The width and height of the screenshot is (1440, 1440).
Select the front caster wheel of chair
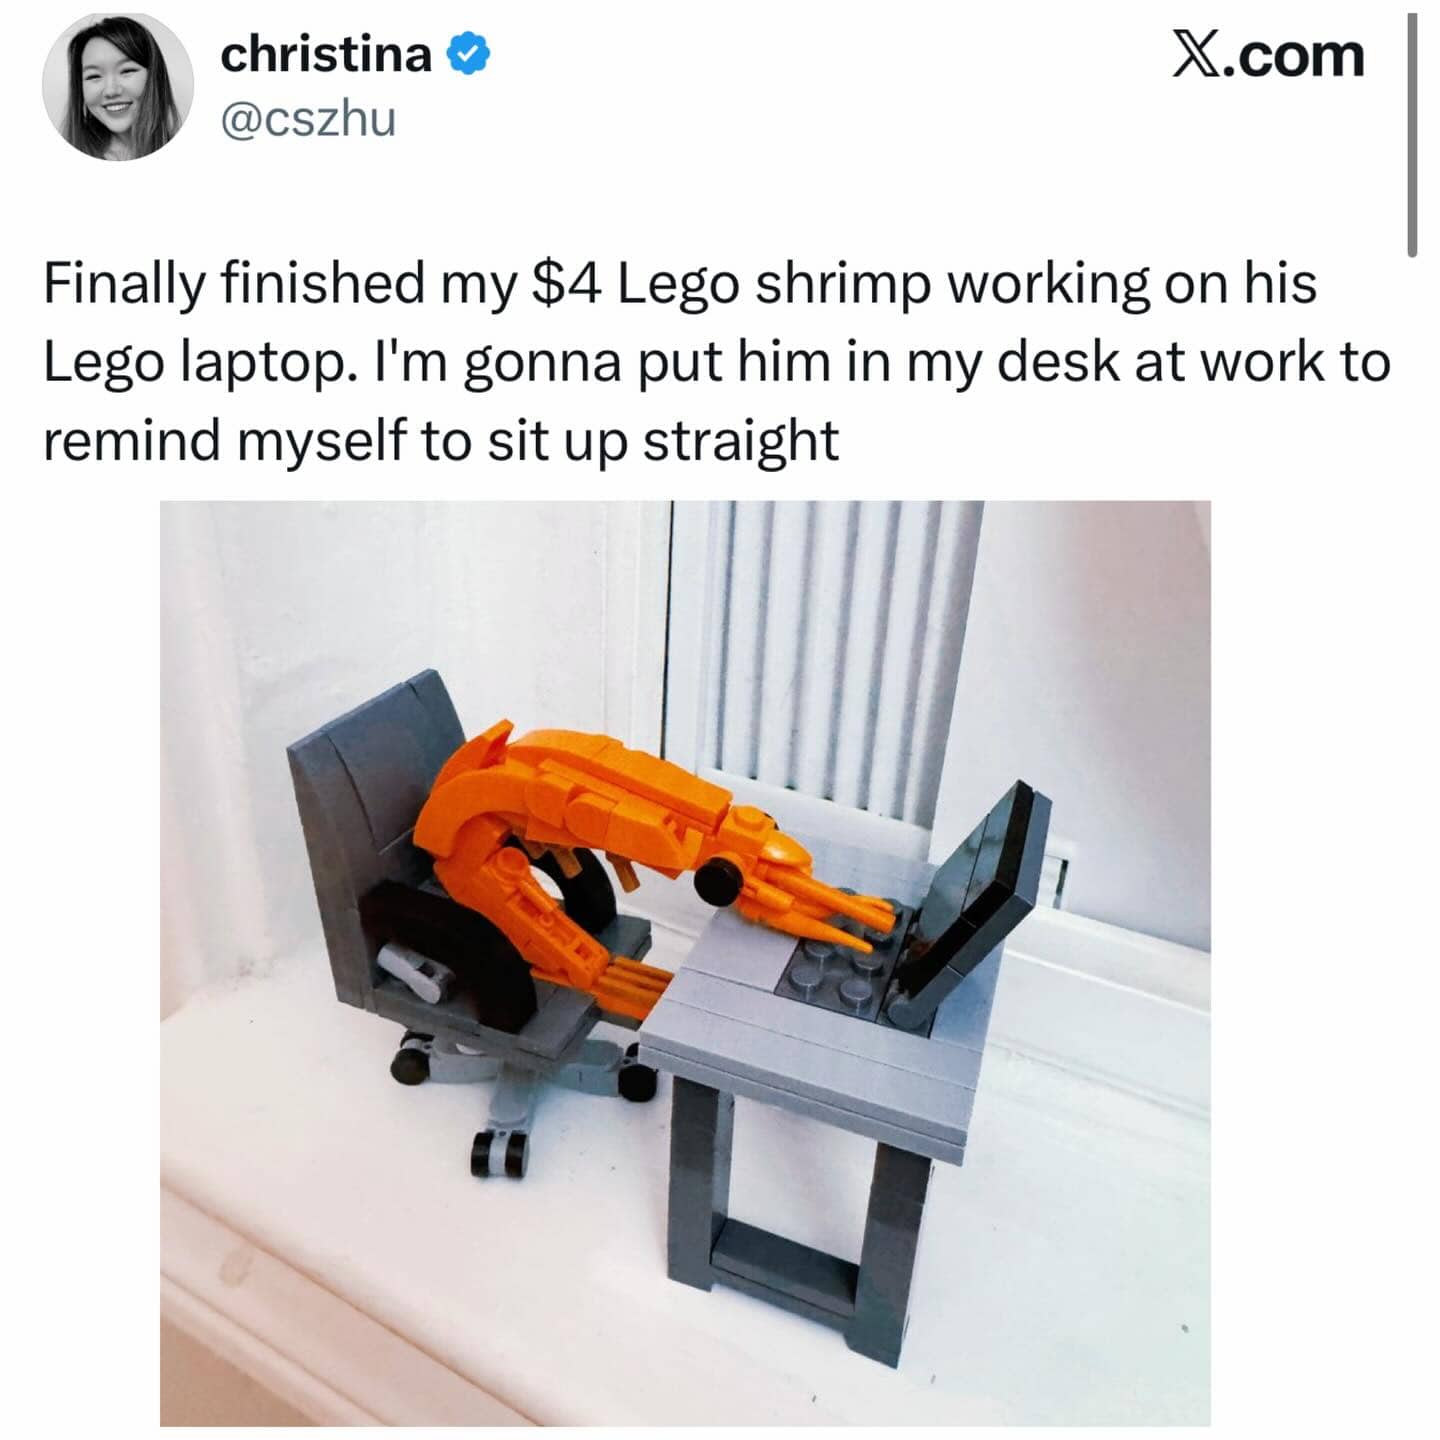coord(499,1153)
